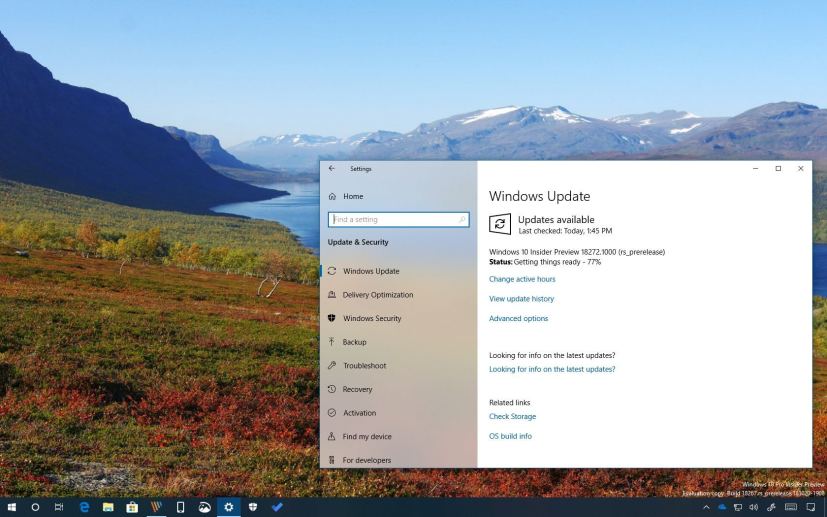
Task: Open the touch keyboard tray icon
Action: tap(791, 508)
